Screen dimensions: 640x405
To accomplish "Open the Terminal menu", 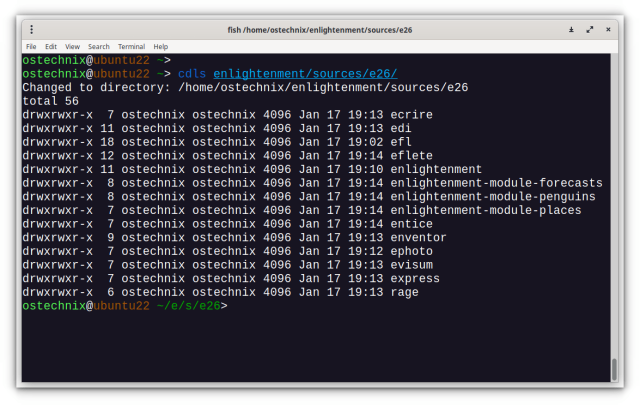I will click(131, 47).
